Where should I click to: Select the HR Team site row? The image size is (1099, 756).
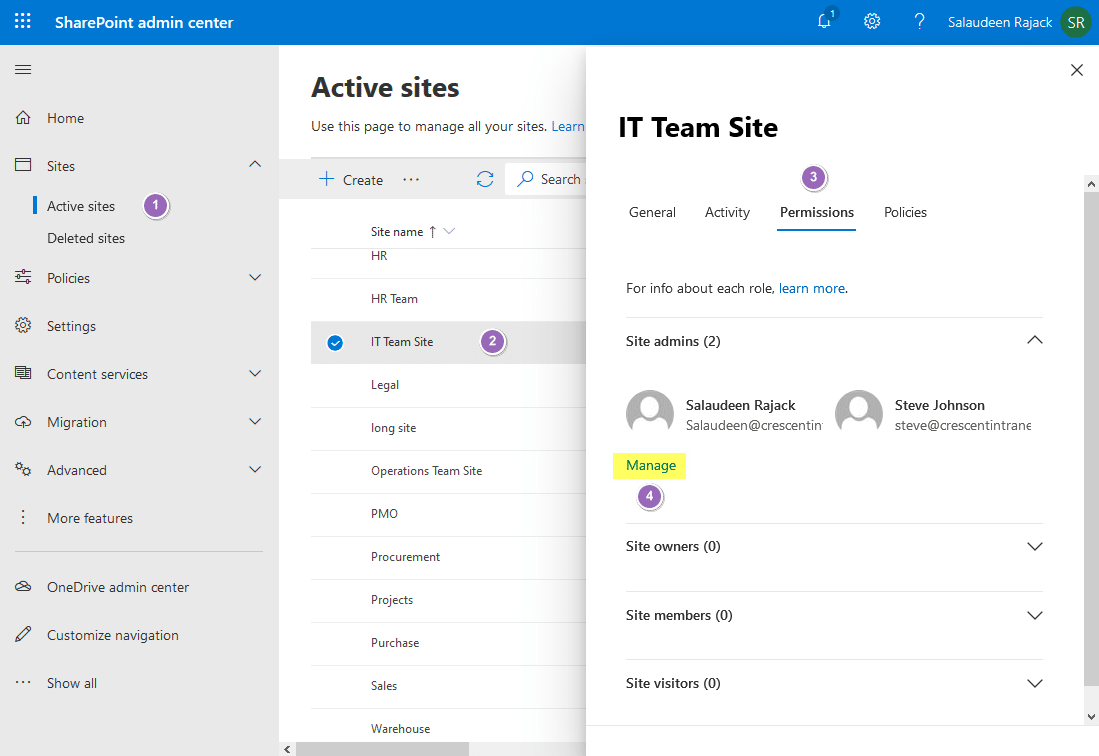coord(449,299)
